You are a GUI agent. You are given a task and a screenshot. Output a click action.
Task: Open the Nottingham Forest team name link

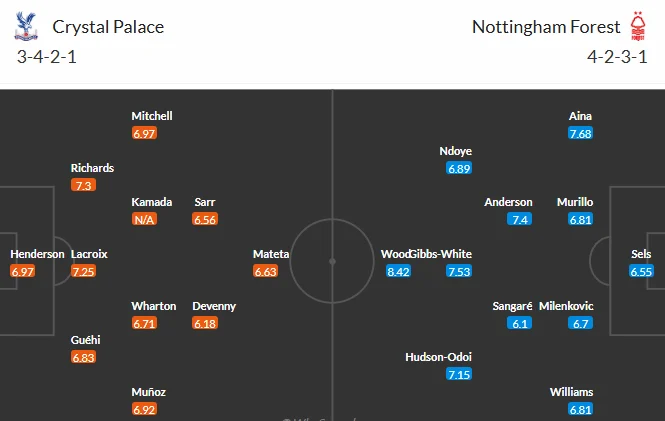(x=546, y=27)
